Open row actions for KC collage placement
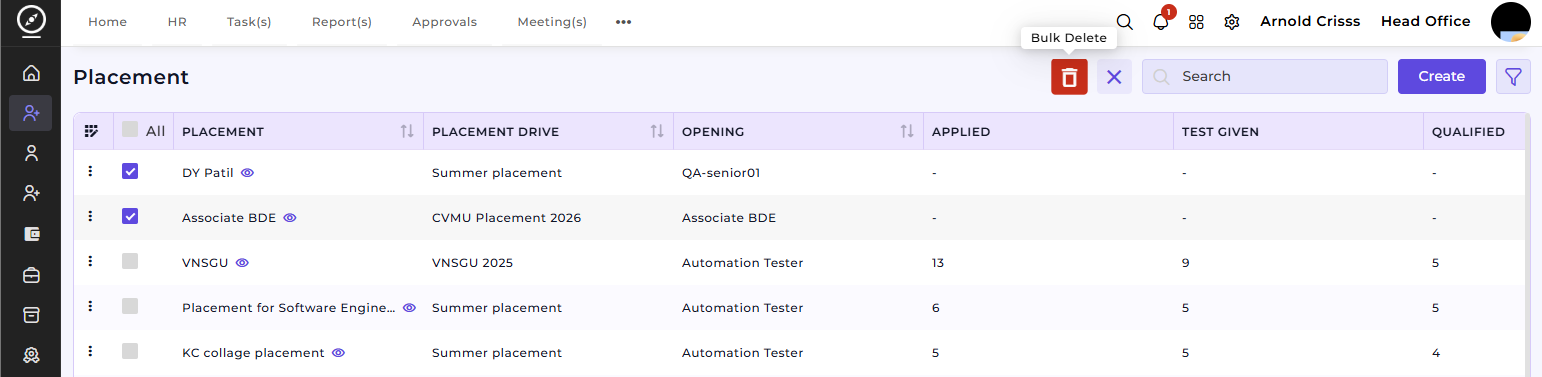 pyautogui.click(x=91, y=351)
